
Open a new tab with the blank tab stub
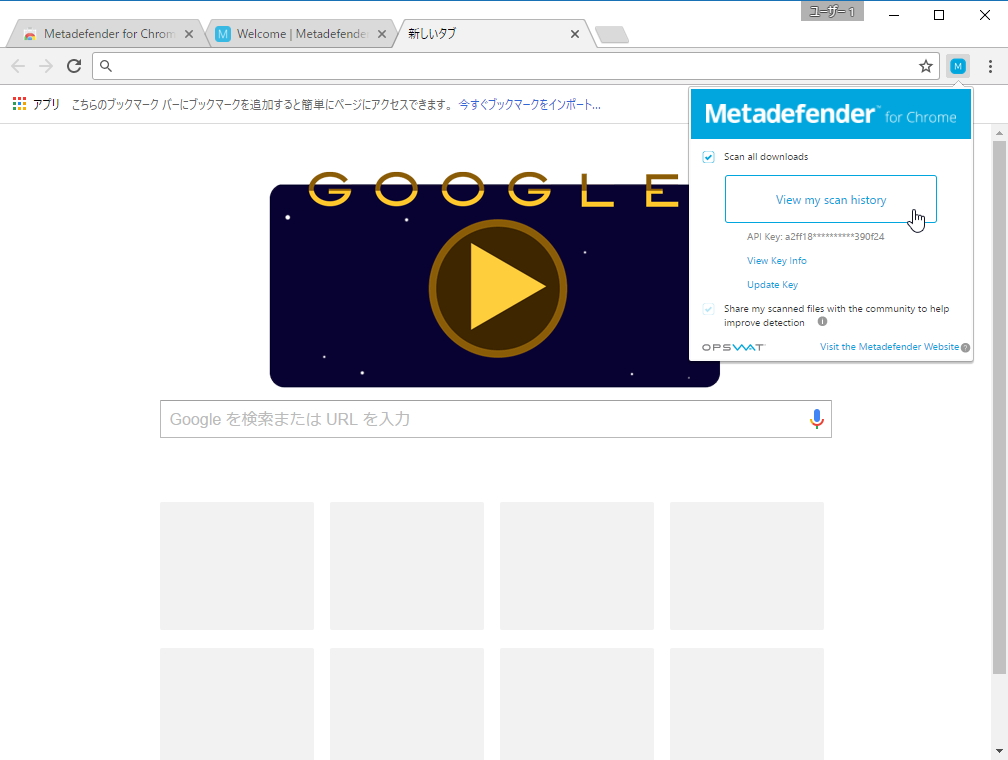(611, 33)
